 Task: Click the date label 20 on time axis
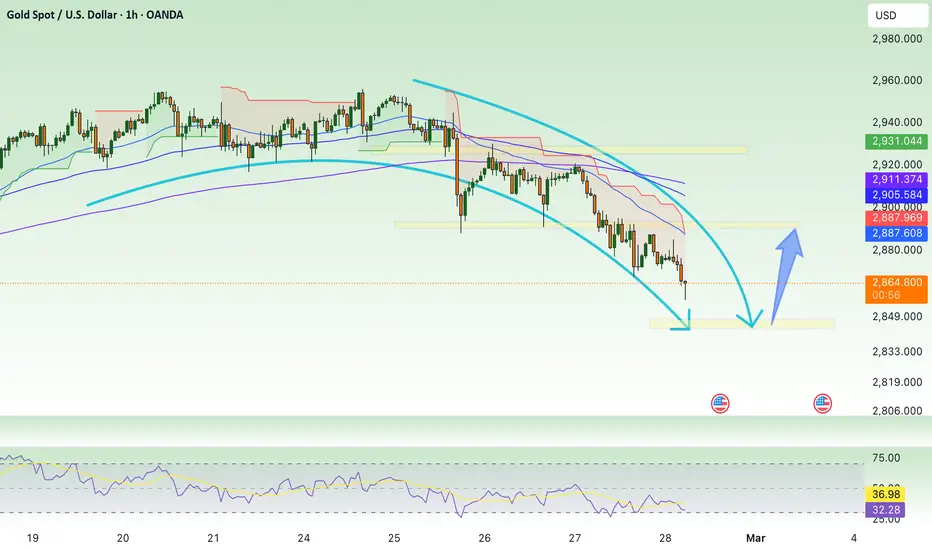tap(123, 538)
